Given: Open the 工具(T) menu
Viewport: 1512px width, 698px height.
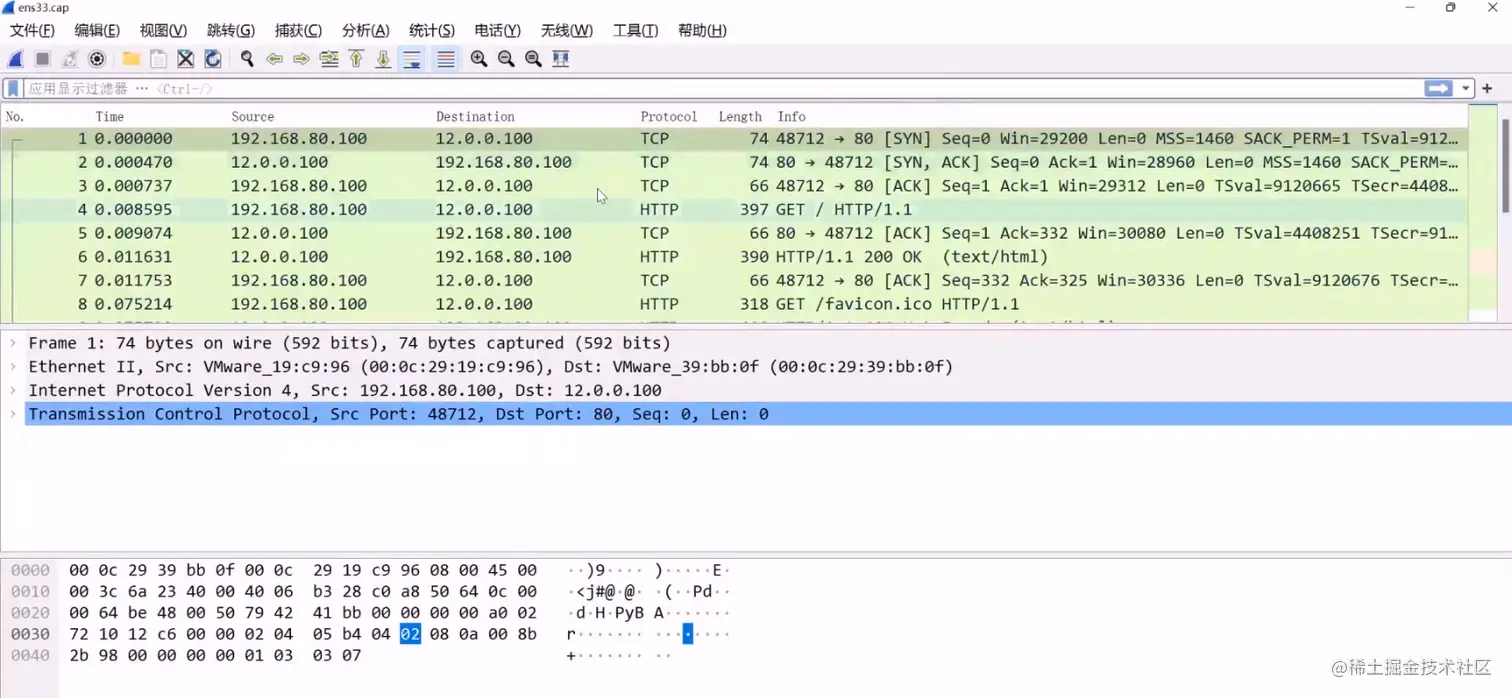Looking at the screenshot, I should (x=635, y=31).
